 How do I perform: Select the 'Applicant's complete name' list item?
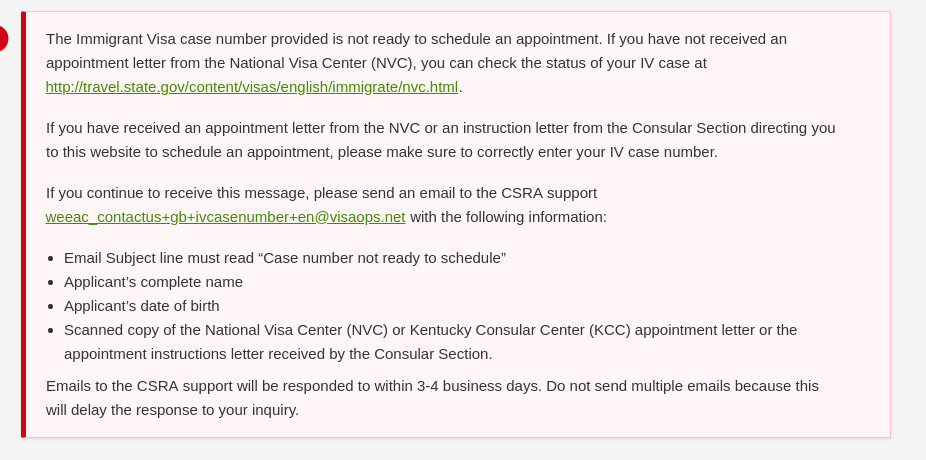pyautogui.click(x=154, y=282)
